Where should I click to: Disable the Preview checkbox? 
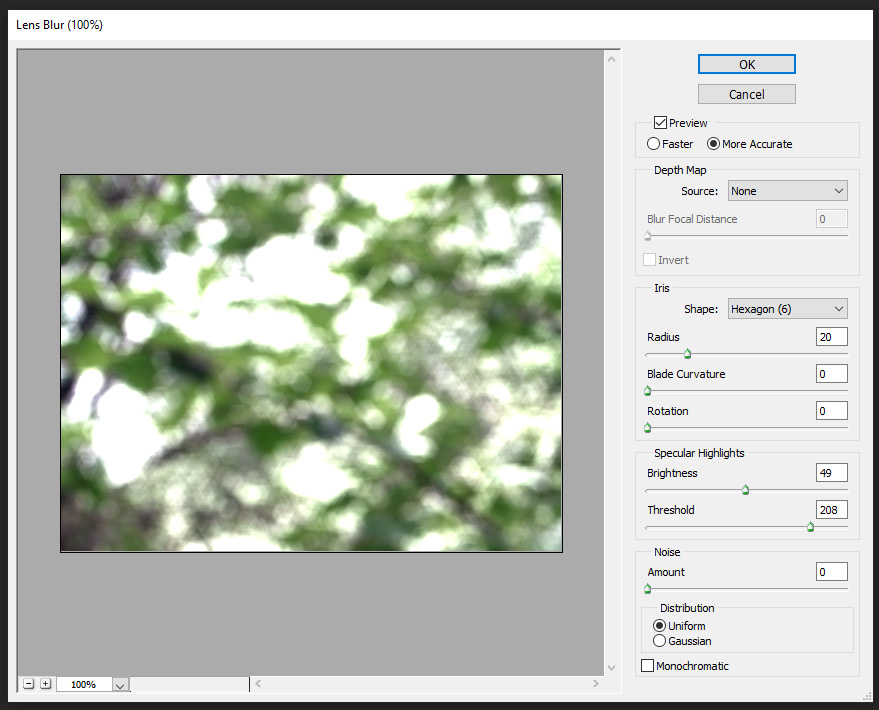(660, 123)
